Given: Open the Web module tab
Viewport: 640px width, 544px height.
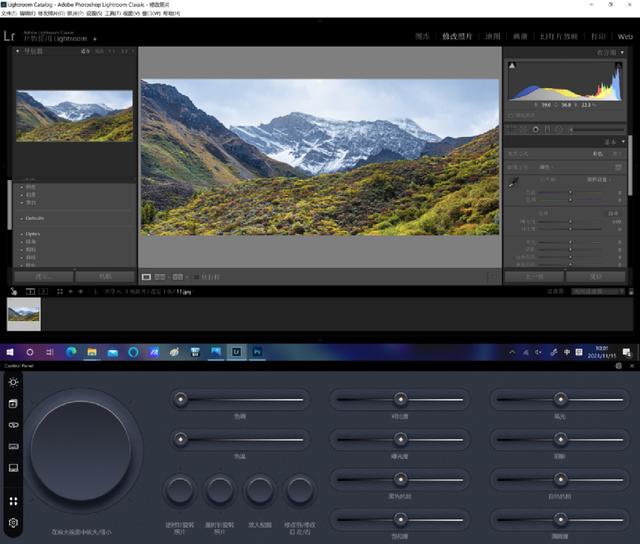Looking at the screenshot, I should (624, 36).
